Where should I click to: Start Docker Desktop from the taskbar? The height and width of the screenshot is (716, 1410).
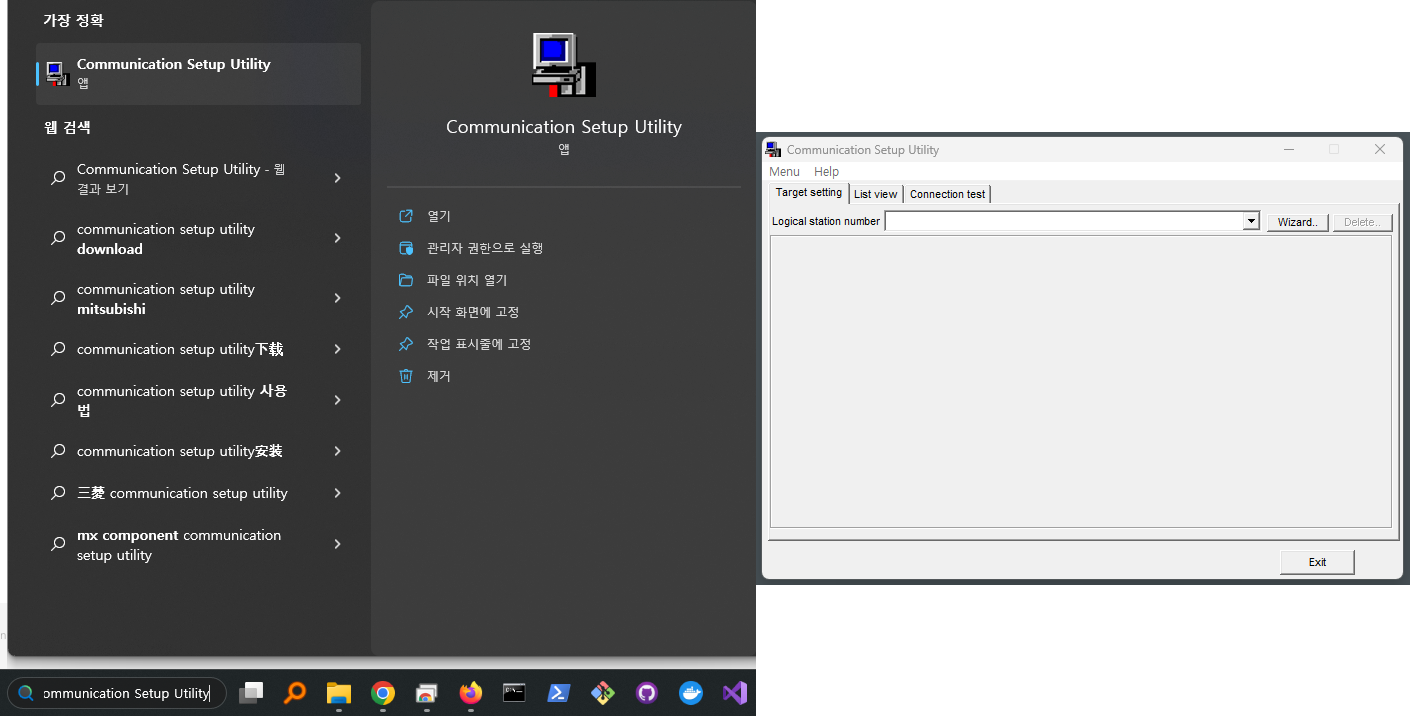pos(690,693)
